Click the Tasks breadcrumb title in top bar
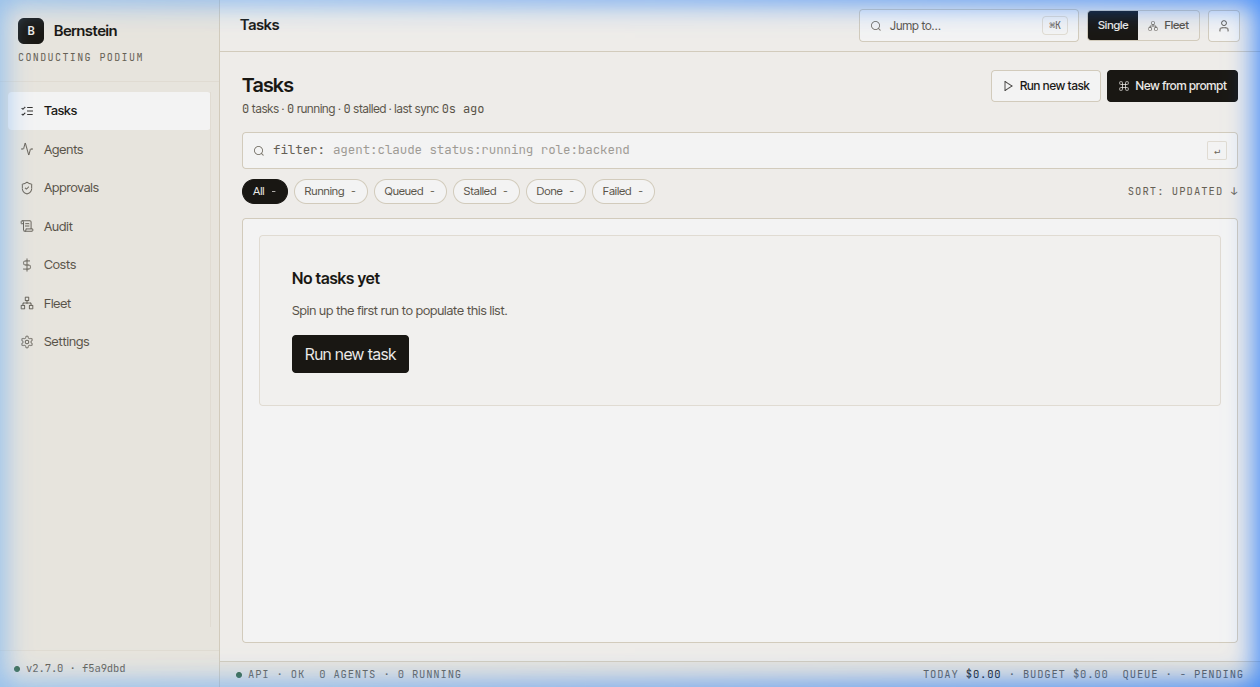 click(260, 25)
